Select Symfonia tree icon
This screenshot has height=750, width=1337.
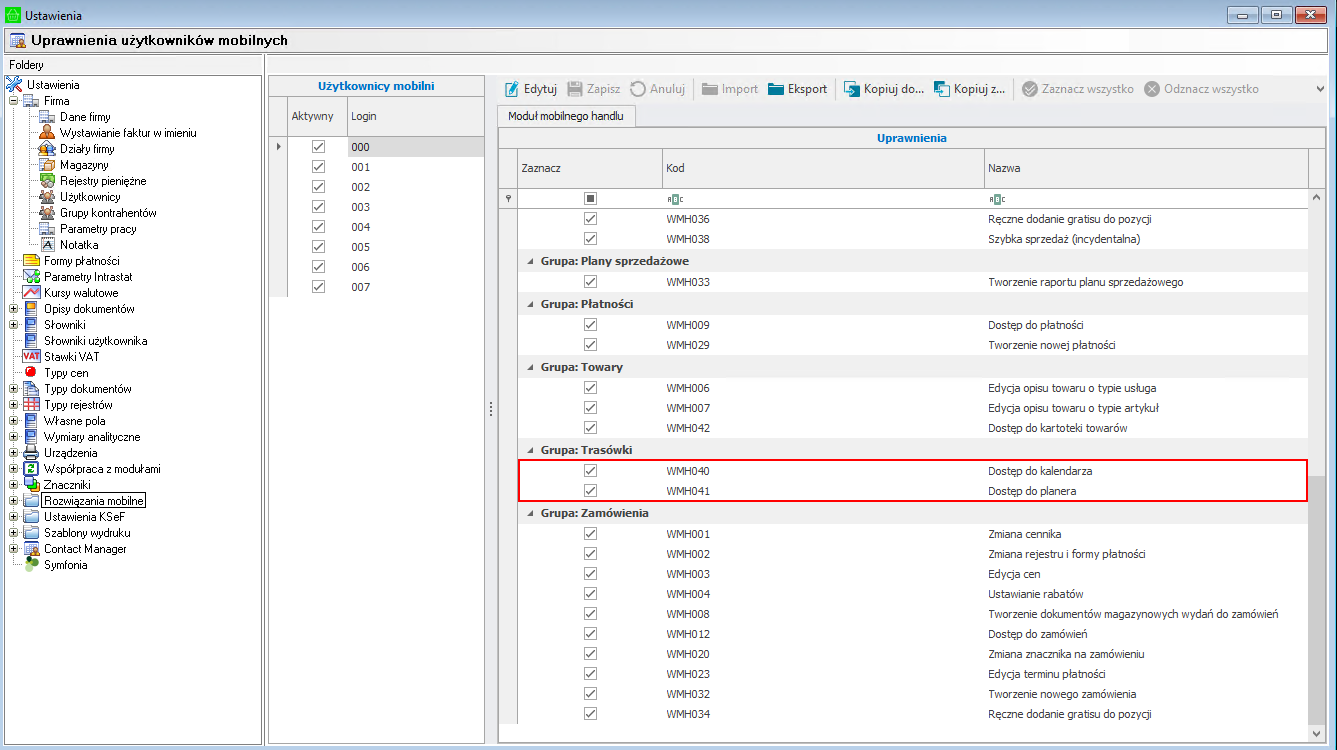pyautogui.click(x=31, y=565)
